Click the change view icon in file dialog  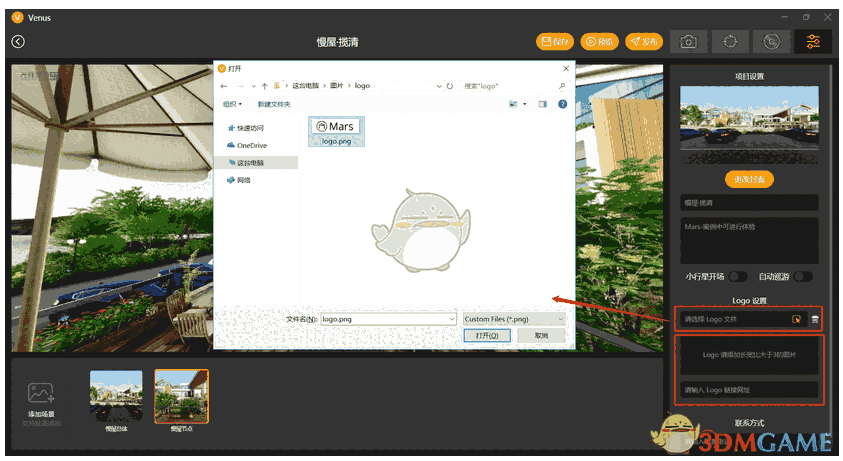tap(513, 104)
